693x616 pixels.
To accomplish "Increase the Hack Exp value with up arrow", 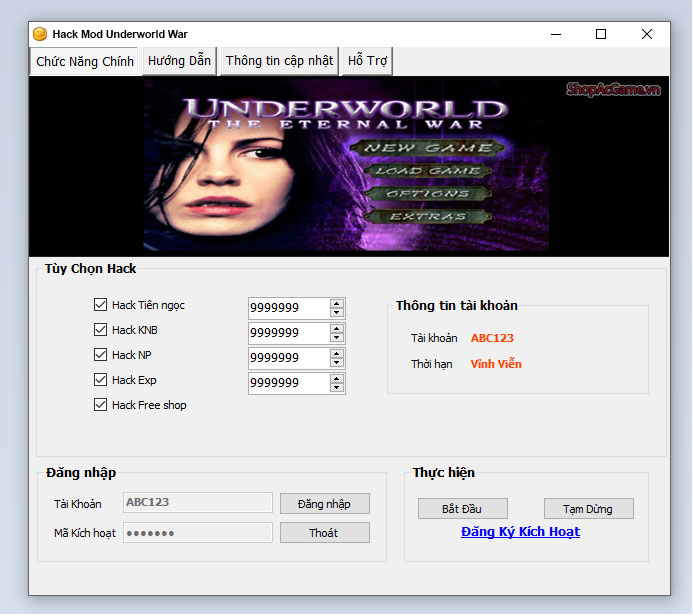I will pyautogui.click(x=337, y=379).
